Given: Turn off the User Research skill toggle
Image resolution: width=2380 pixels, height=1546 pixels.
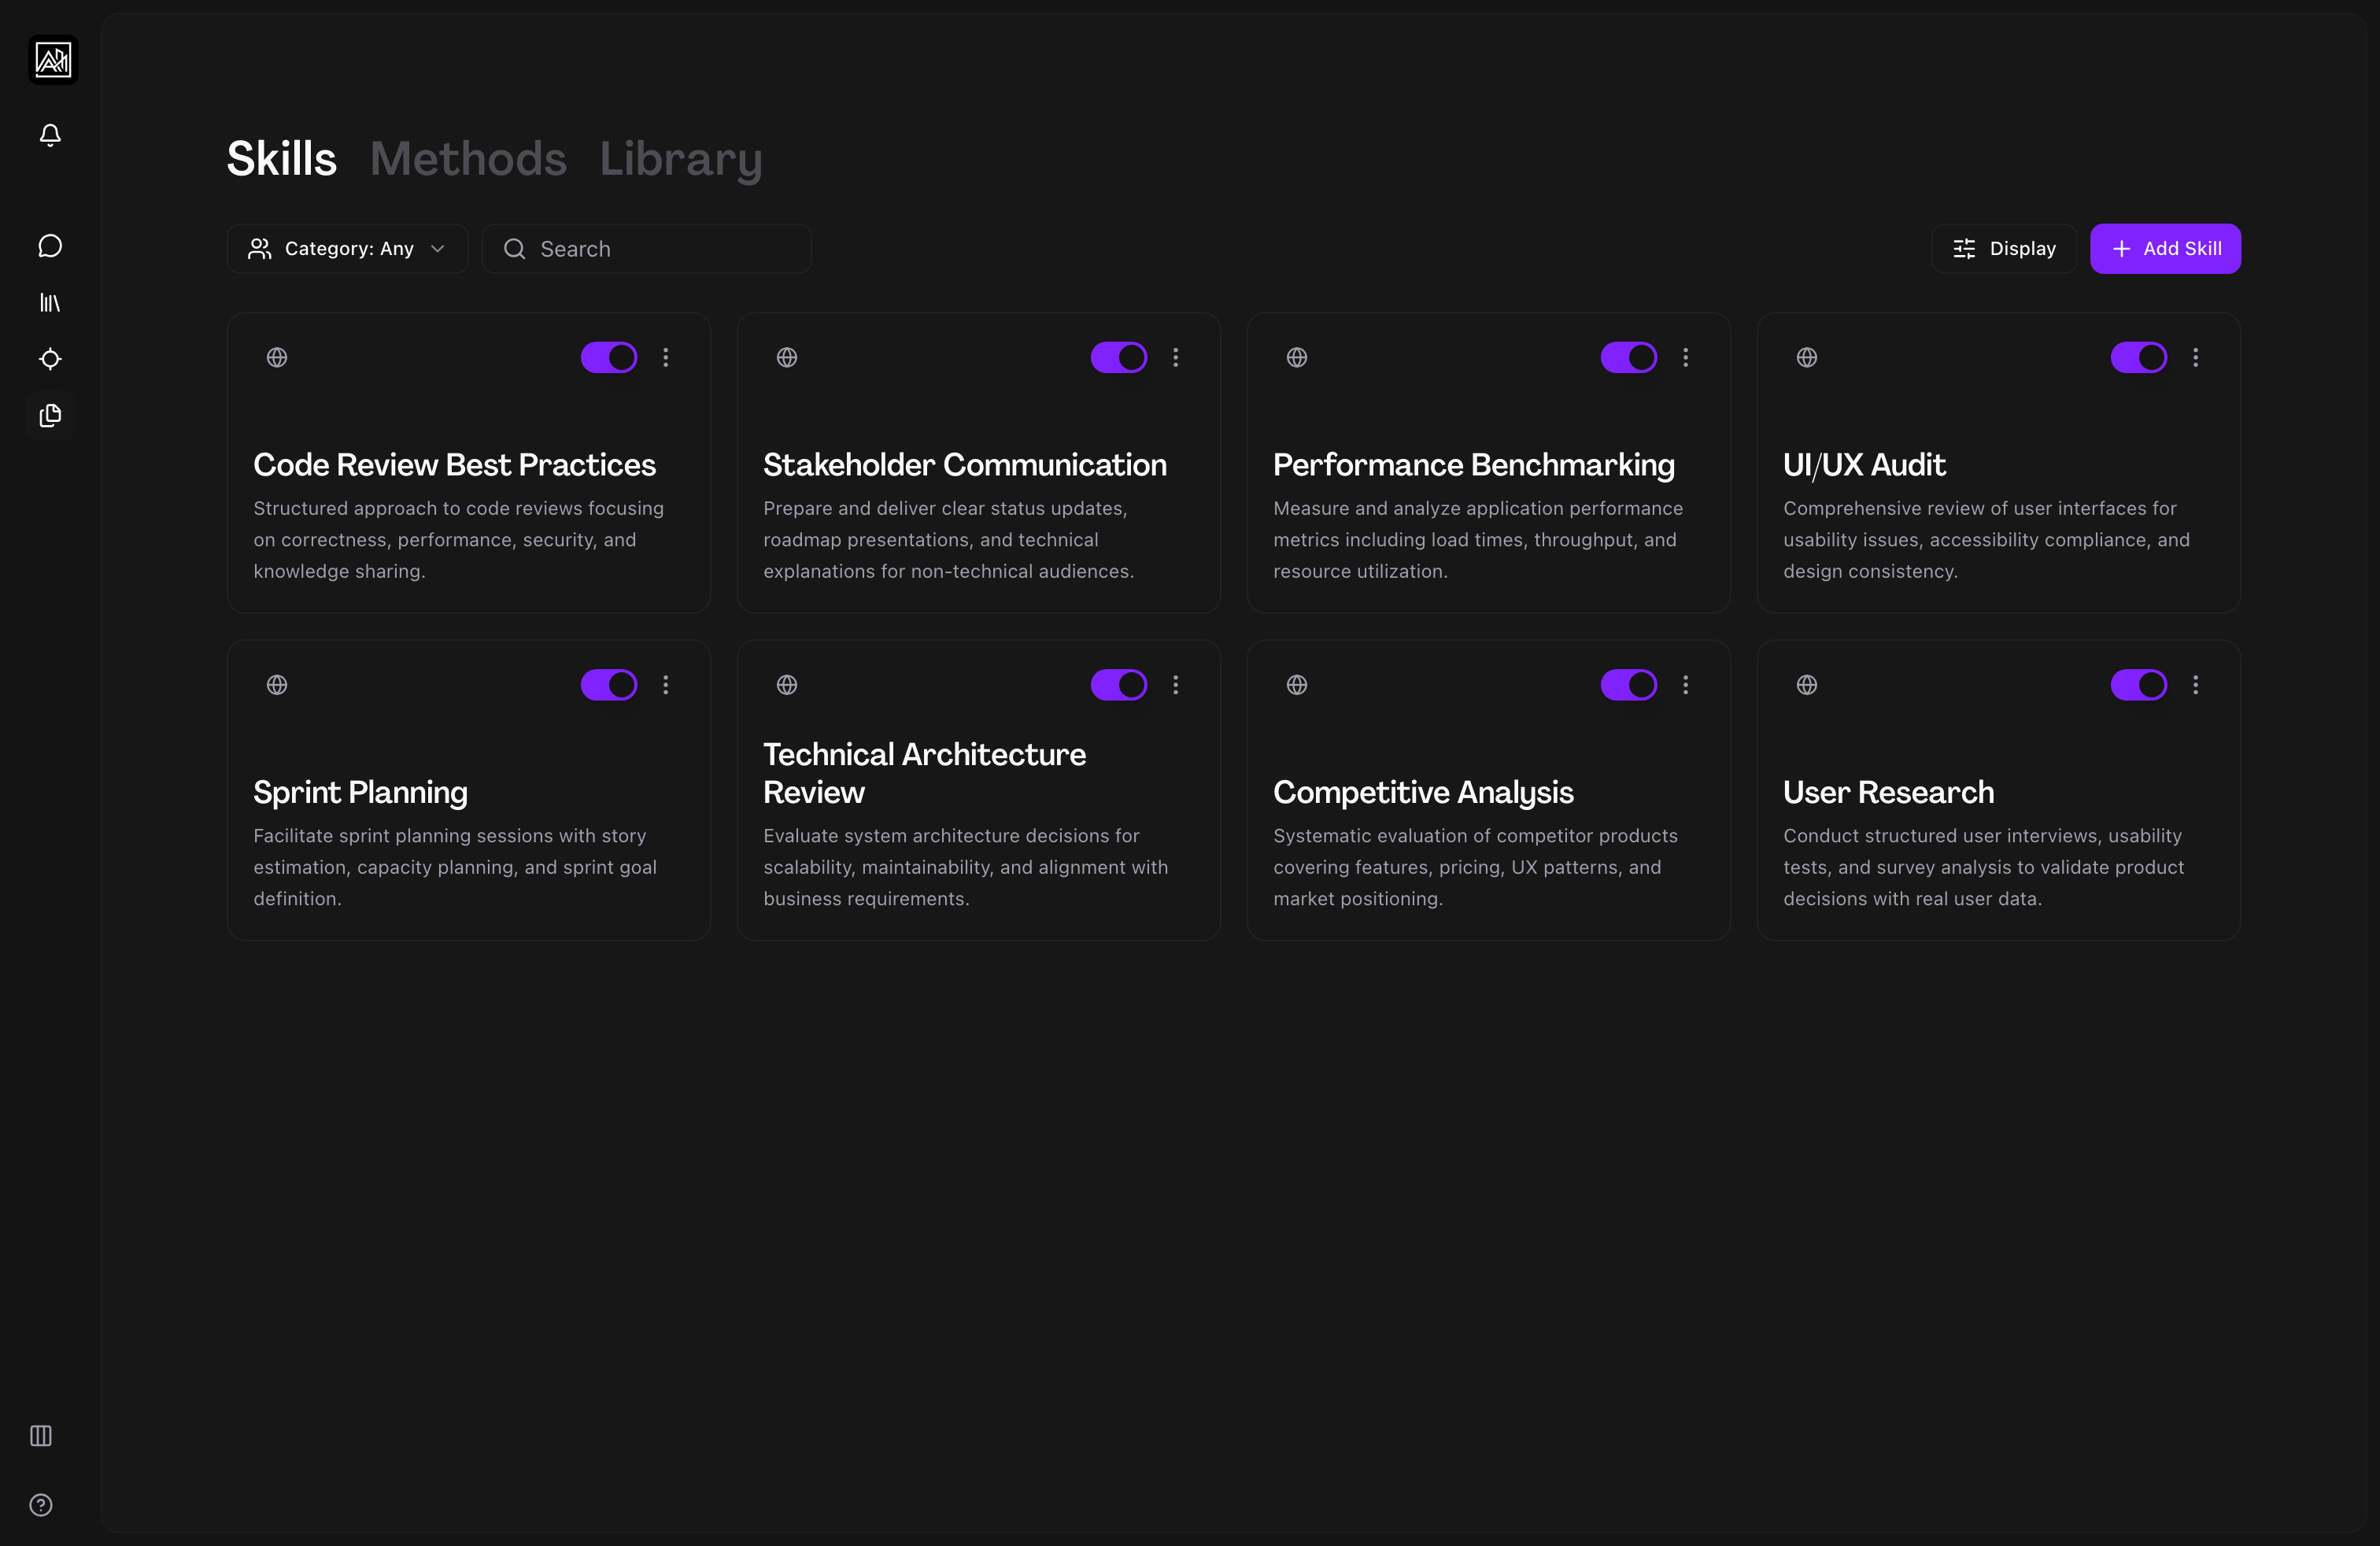Looking at the screenshot, I should [x=2138, y=685].
